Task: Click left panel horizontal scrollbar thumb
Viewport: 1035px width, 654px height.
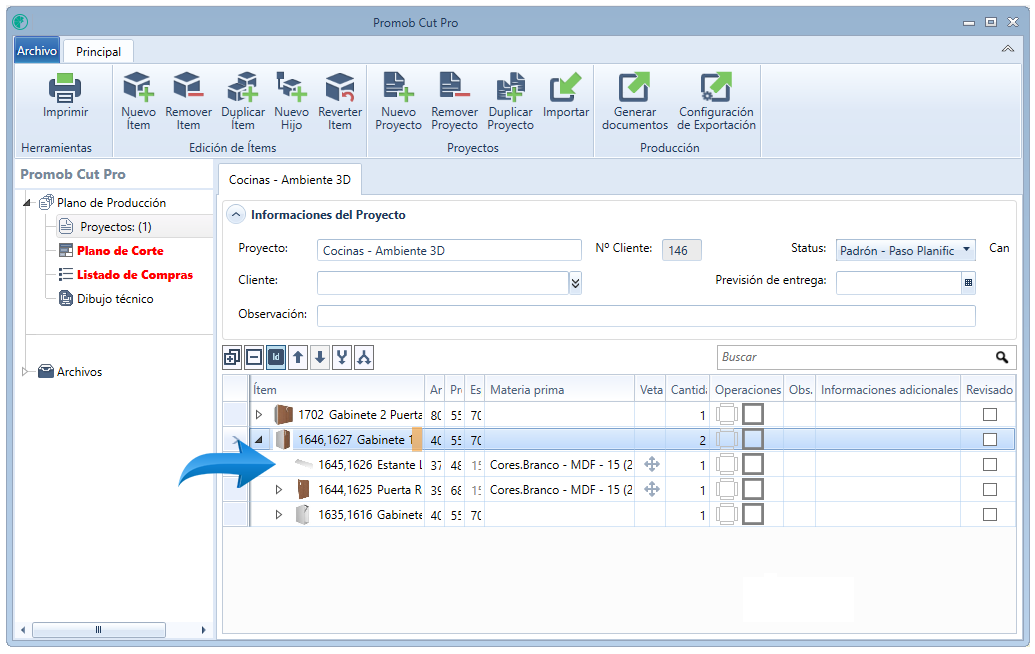Action: (98, 630)
